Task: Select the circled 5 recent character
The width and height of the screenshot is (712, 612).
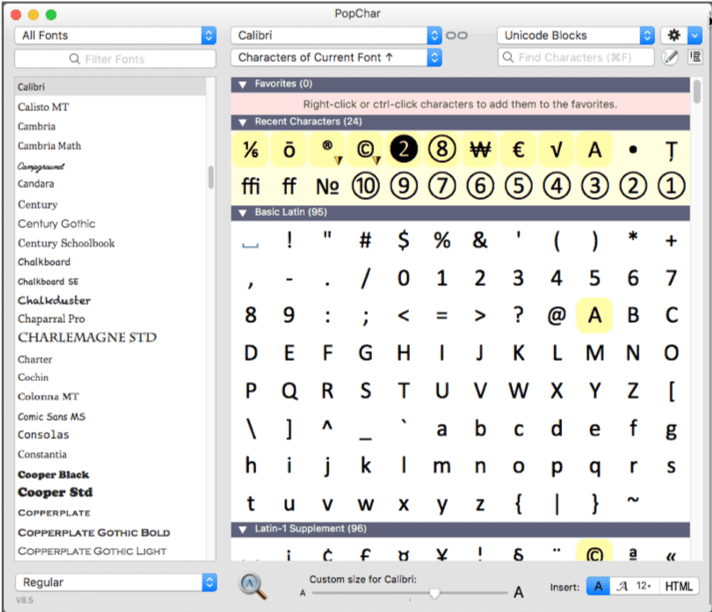Action: [519, 186]
